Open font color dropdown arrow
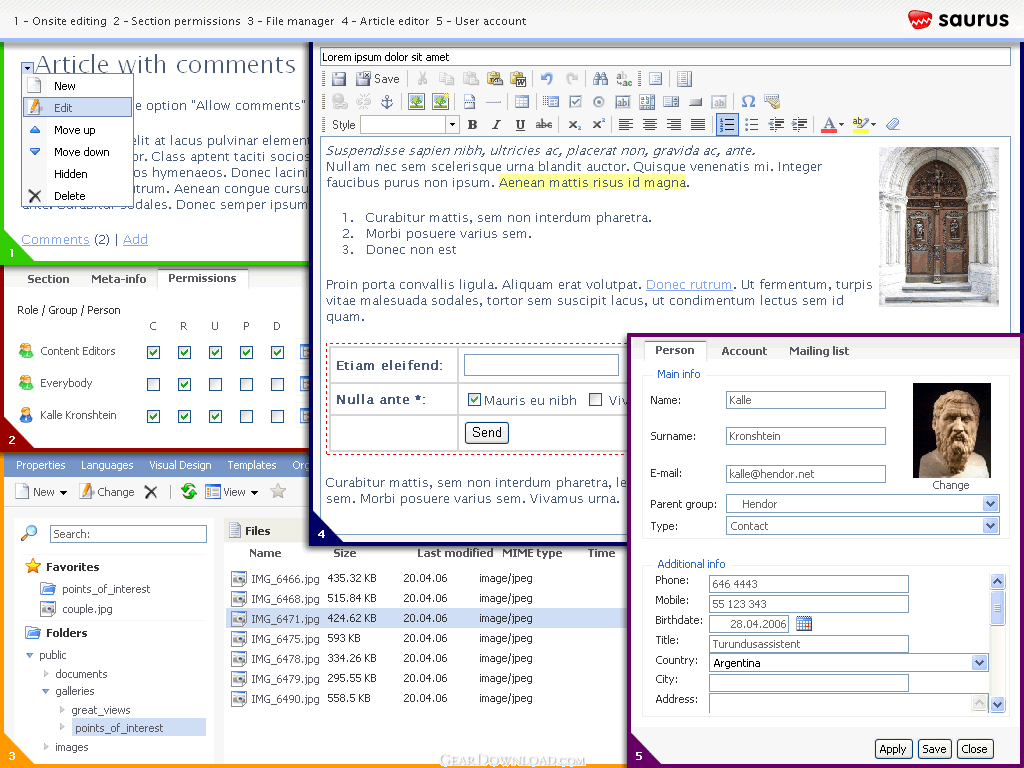The height and width of the screenshot is (768, 1024). tap(841, 124)
